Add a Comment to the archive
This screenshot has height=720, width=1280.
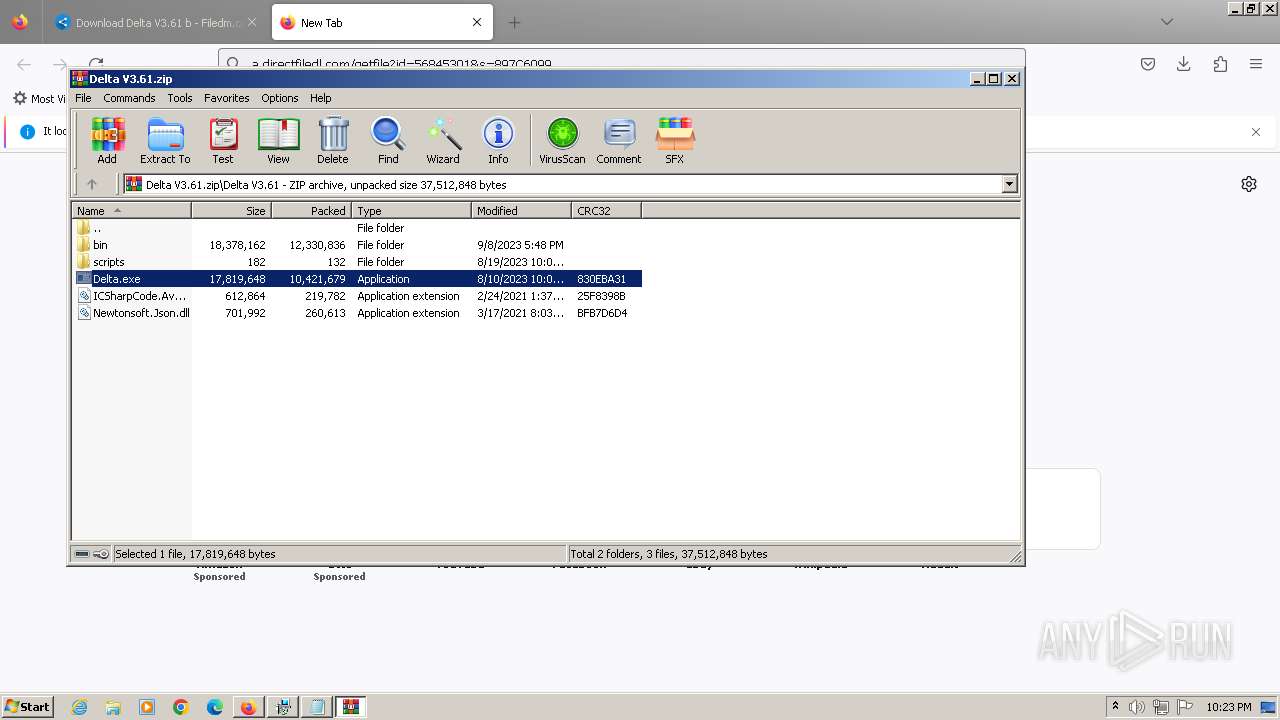tap(619, 140)
